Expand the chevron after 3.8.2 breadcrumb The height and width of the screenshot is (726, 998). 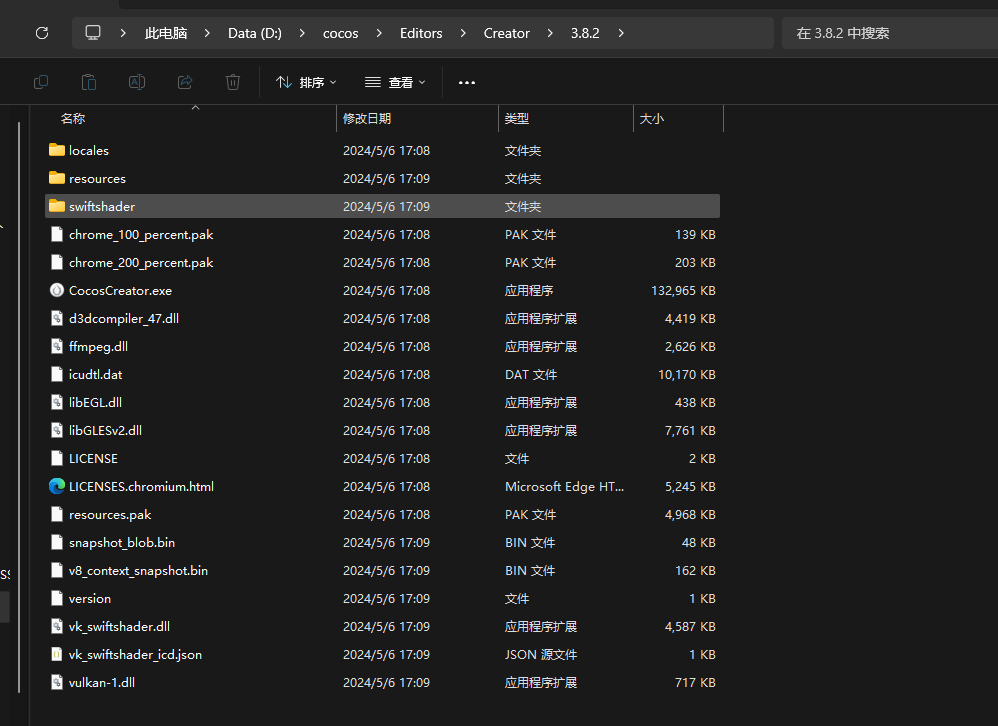pos(621,33)
